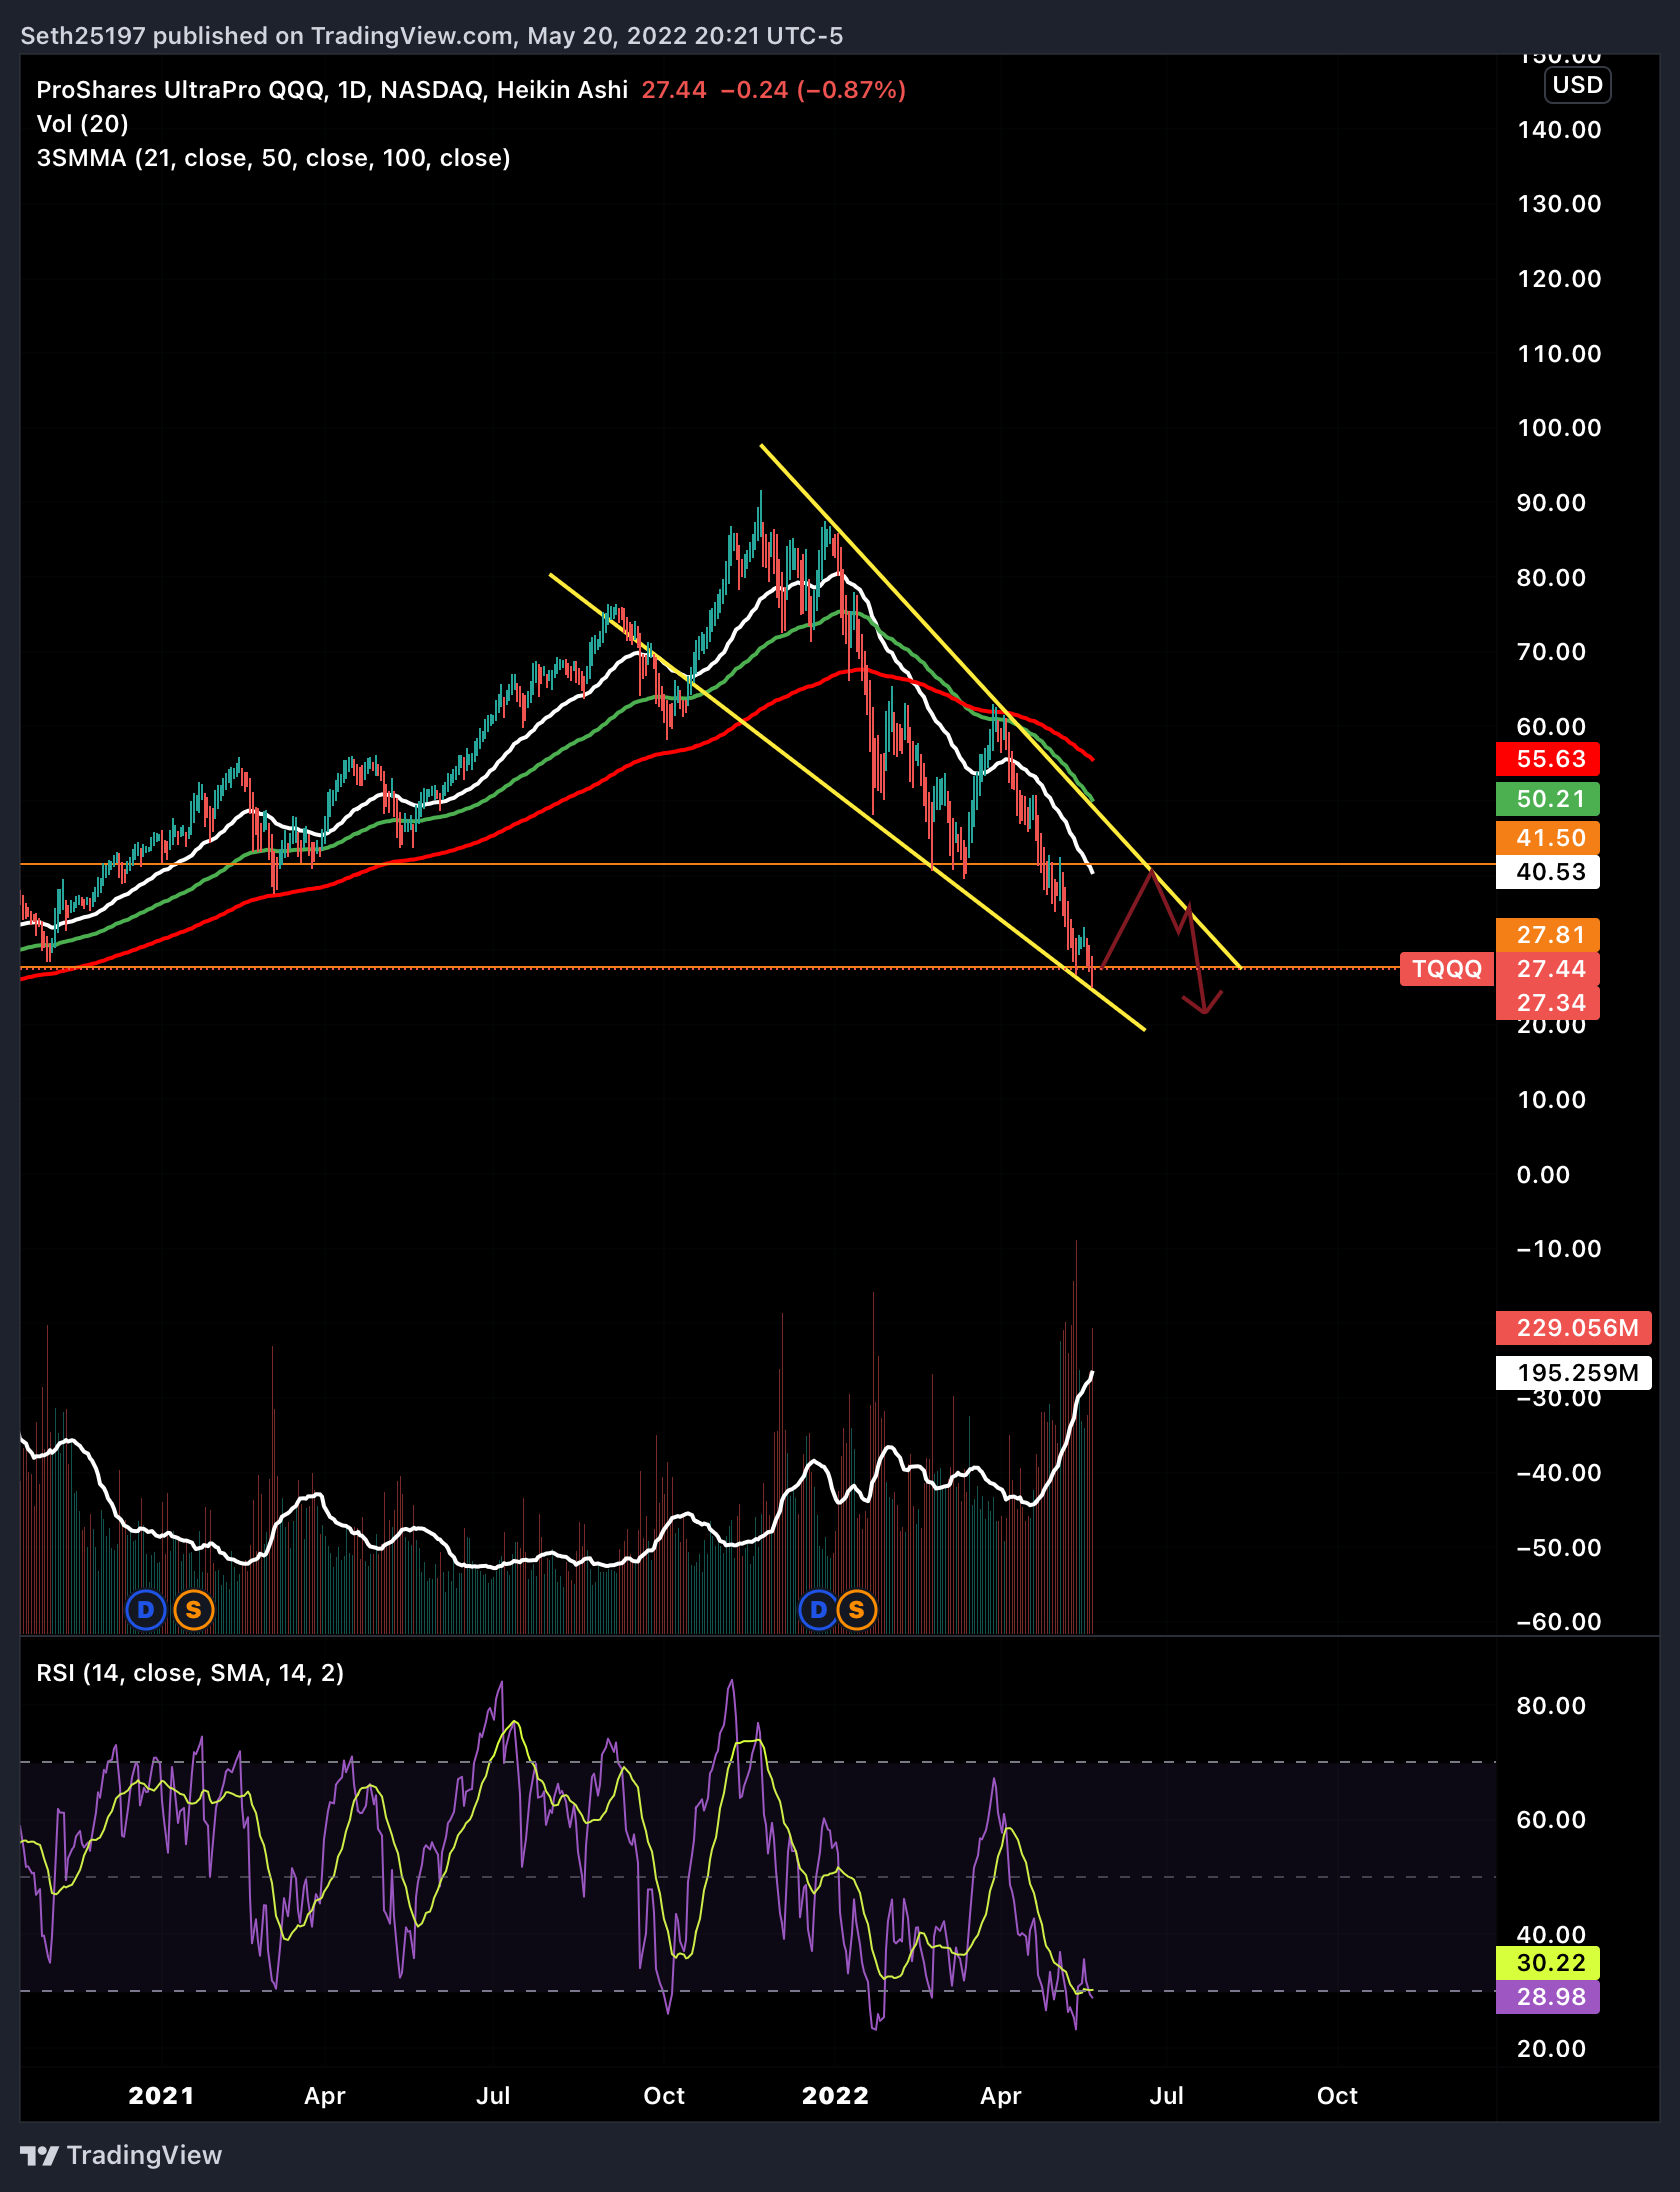Click the 2022 time axis label
Image resolution: width=1680 pixels, height=2192 pixels.
pyautogui.click(x=835, y=2096)
